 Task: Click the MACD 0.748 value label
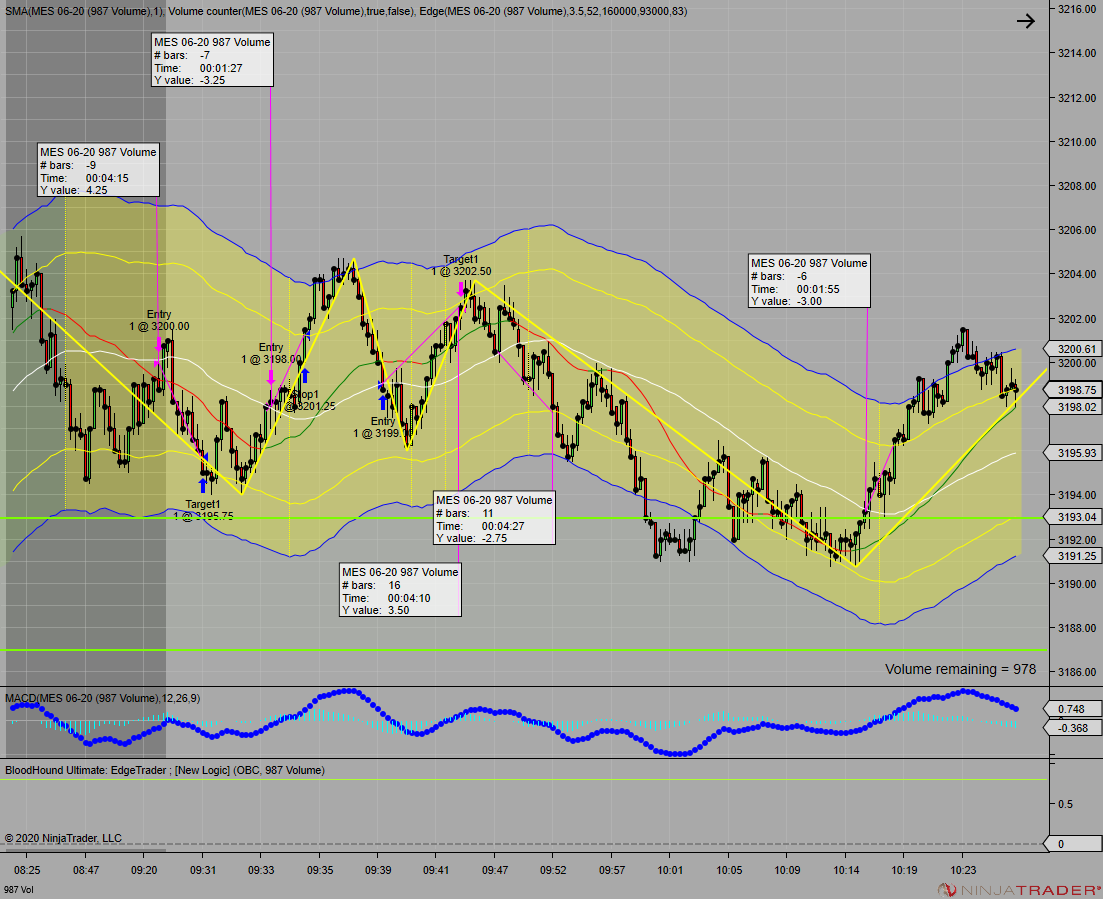click(1072, 709)
